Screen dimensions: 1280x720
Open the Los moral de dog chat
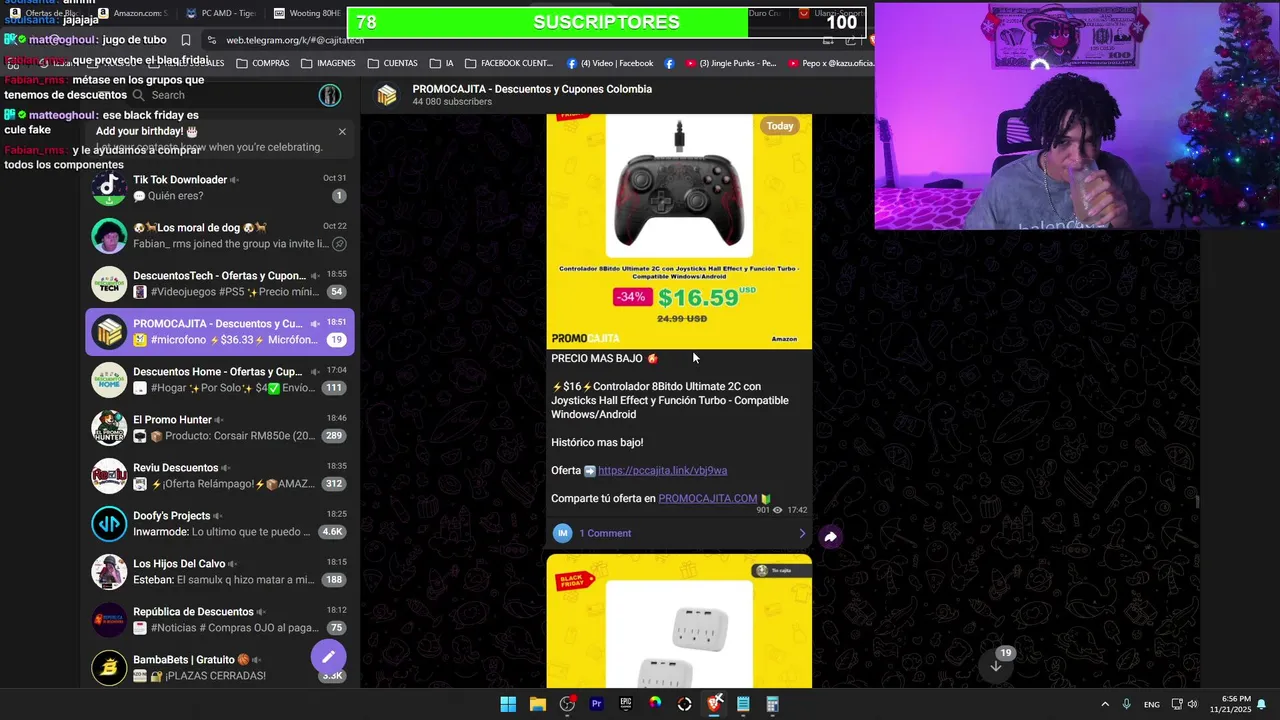pos(220,236)
